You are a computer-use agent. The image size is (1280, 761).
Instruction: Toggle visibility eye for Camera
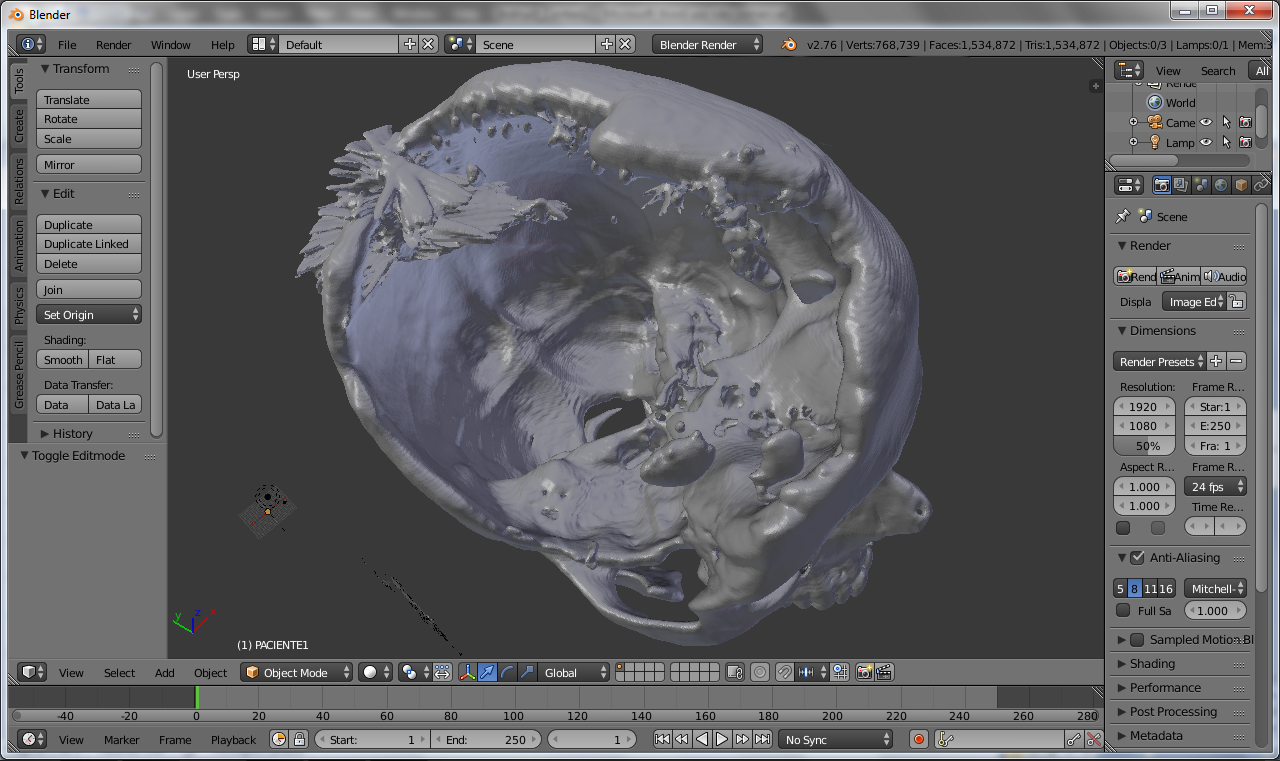pyautogui.click(x=1206, y=122)
